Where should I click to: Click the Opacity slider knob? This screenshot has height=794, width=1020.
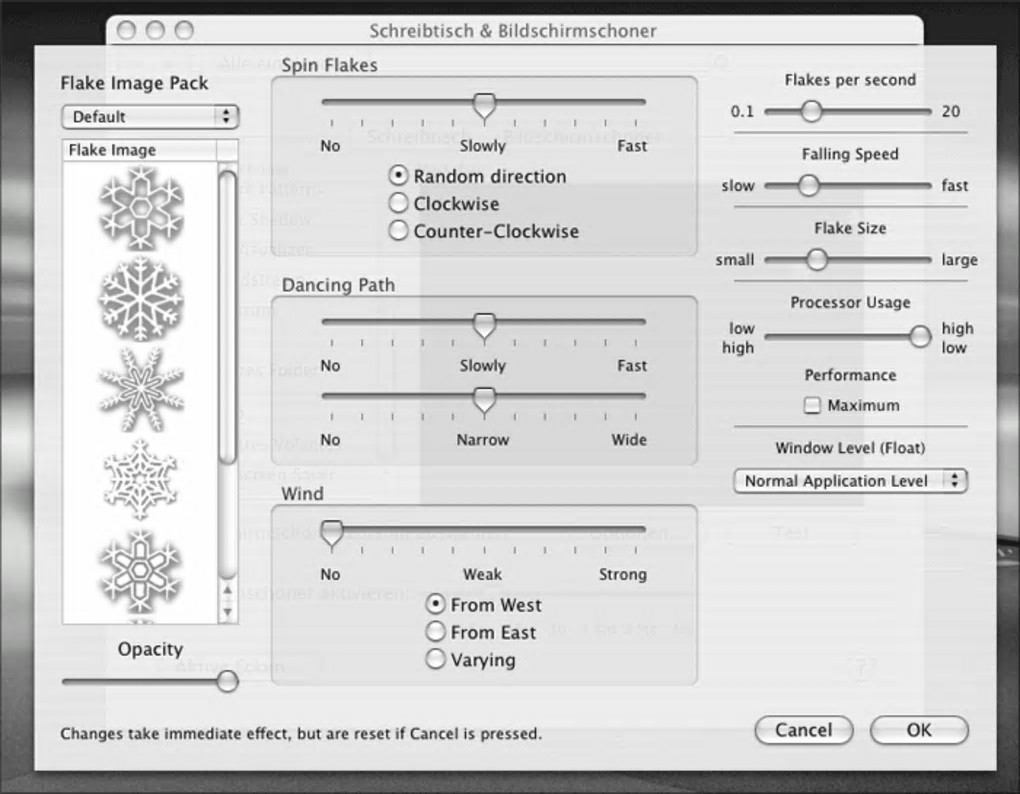(x=227, y=682)
